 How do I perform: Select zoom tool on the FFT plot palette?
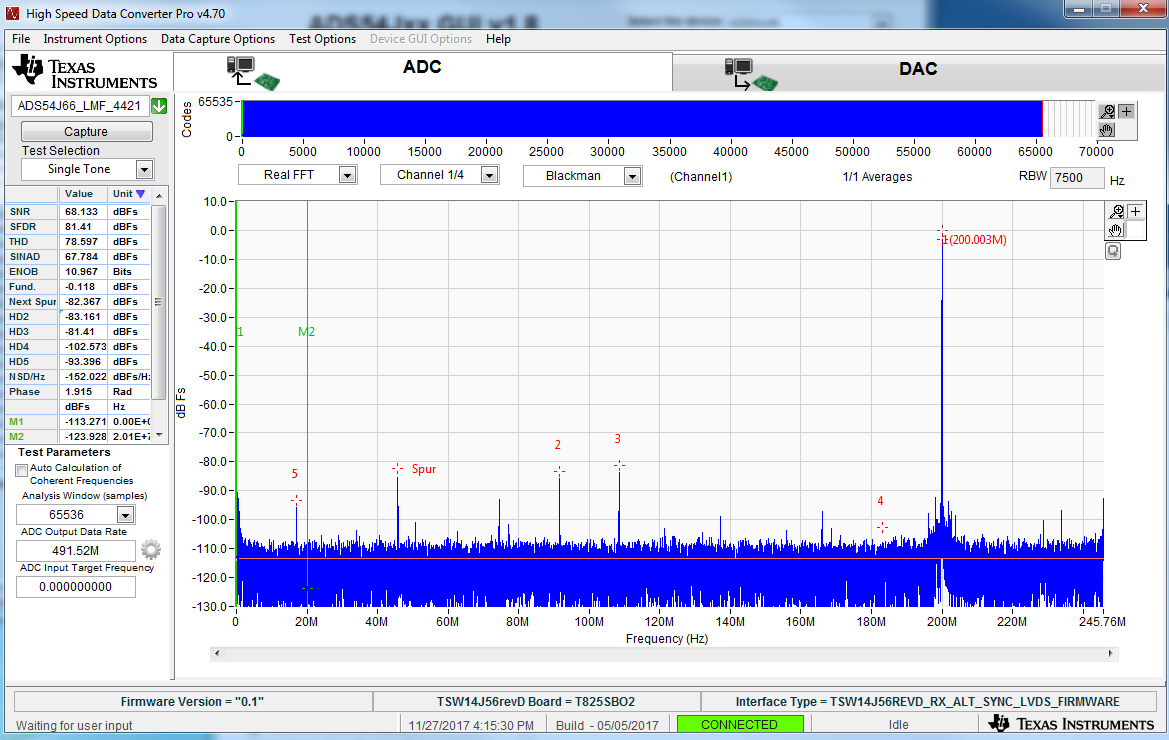1116,212
